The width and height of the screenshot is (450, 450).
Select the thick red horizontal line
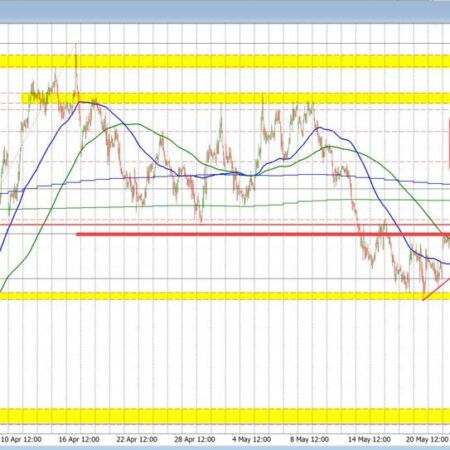pyautogui.click(x=263, y=234)
